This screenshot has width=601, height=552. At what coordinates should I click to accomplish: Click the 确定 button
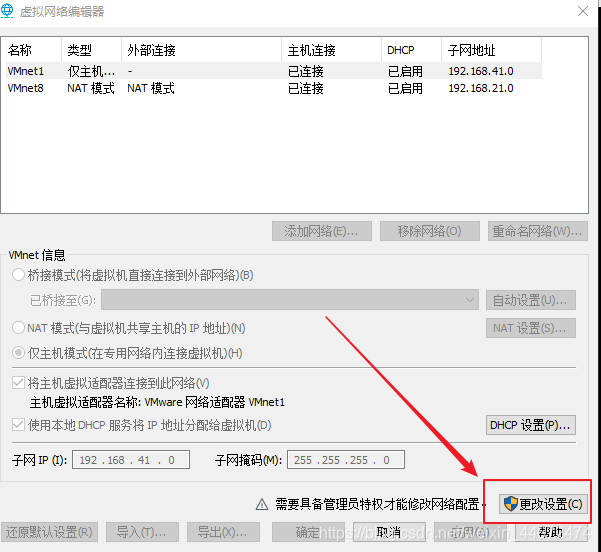(x=308, y=532)
